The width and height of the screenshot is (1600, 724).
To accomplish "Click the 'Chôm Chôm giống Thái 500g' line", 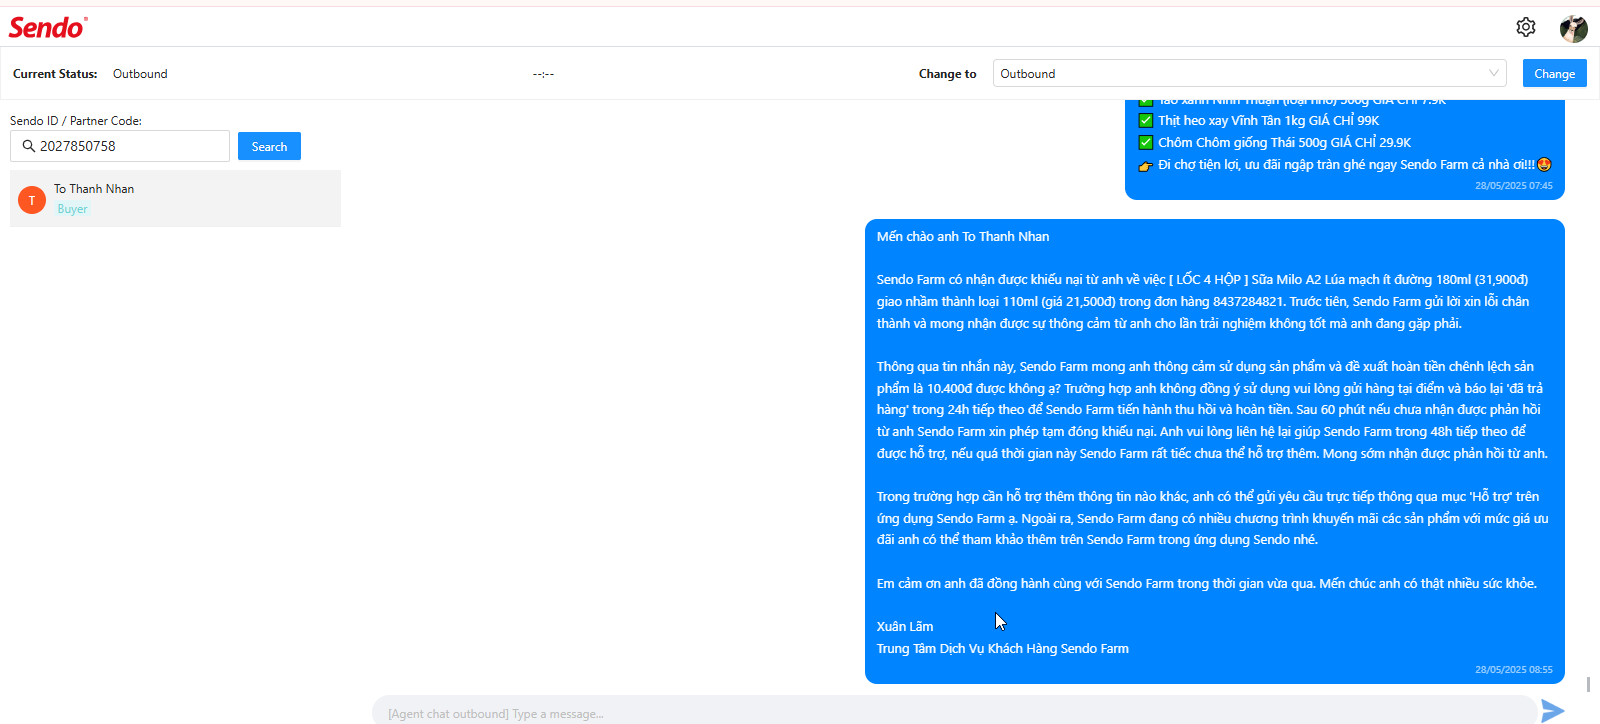I will pos(1284,143).
